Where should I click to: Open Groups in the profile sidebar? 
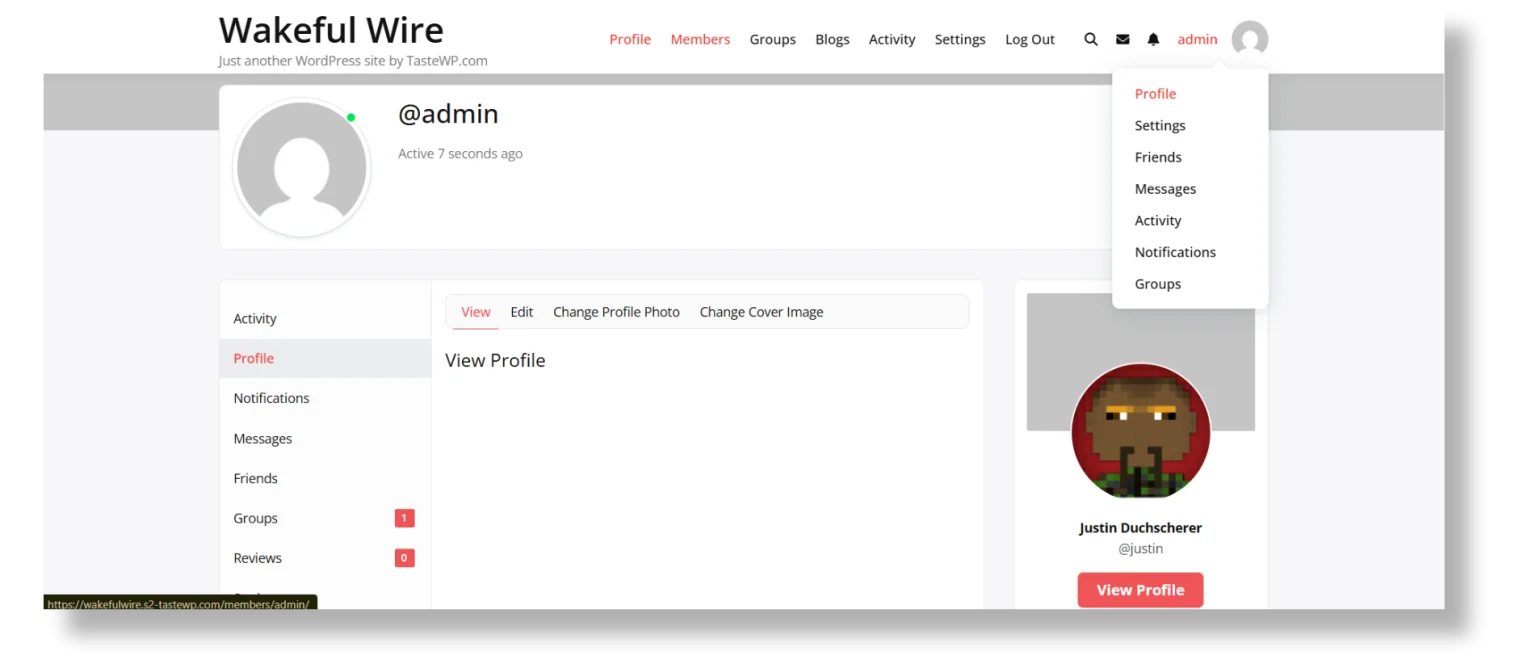[x=325, y=518]
